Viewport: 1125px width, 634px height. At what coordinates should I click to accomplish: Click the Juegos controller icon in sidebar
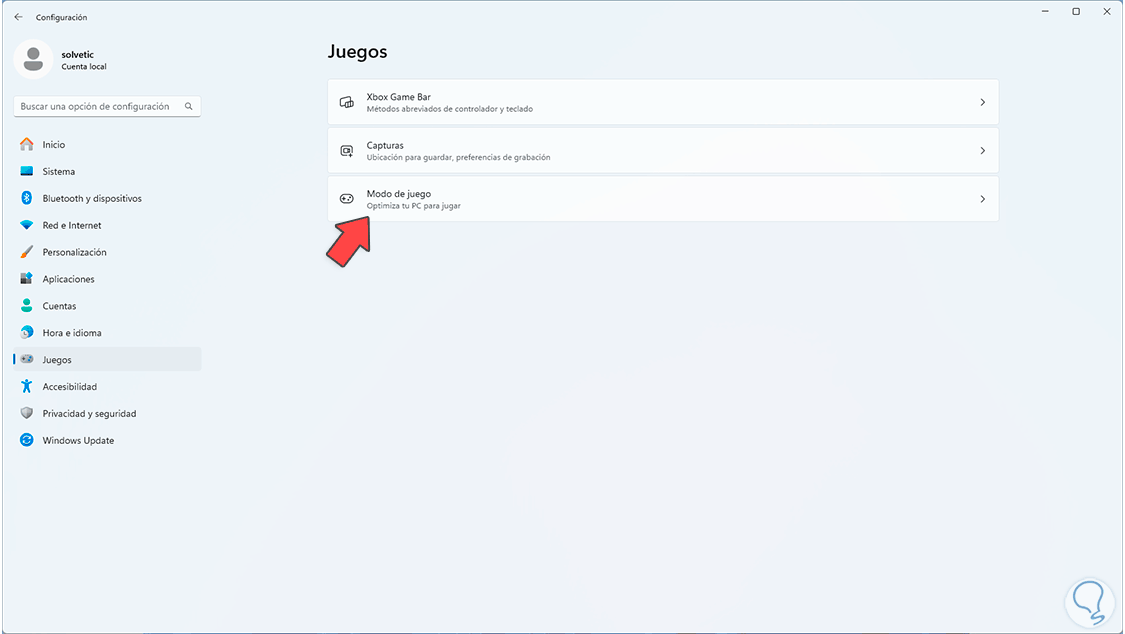point(27,359)
